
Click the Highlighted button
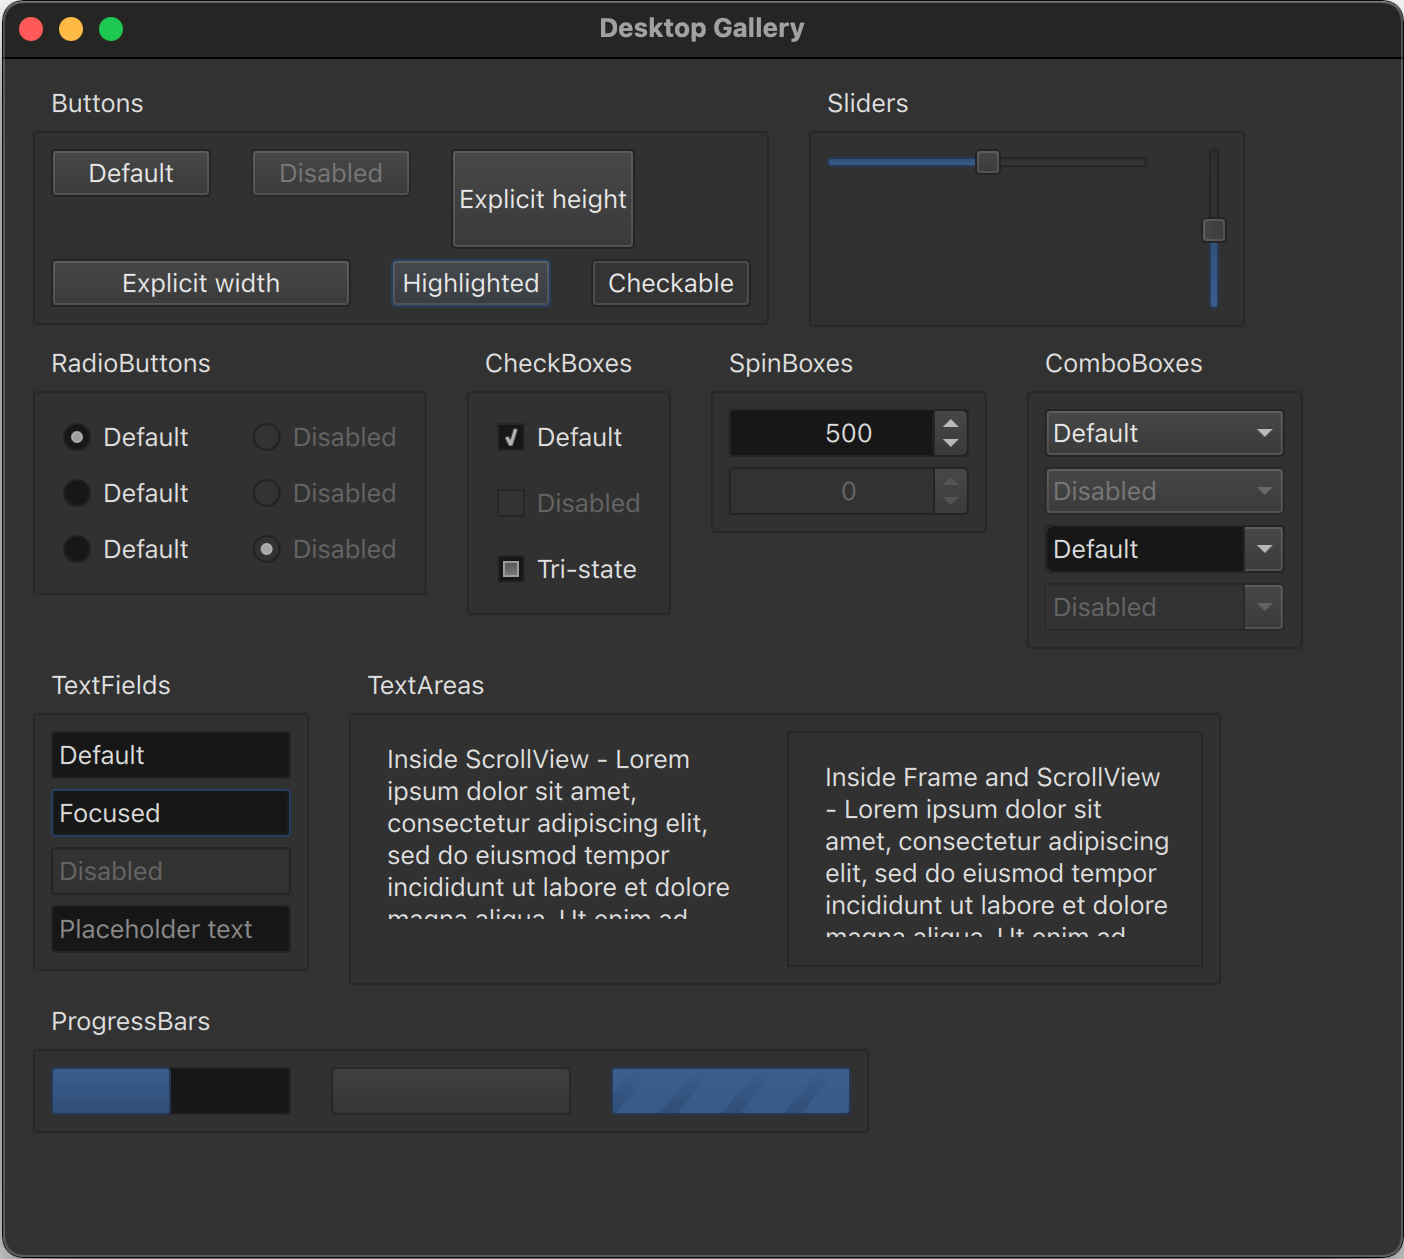click(x=470, y=283)
